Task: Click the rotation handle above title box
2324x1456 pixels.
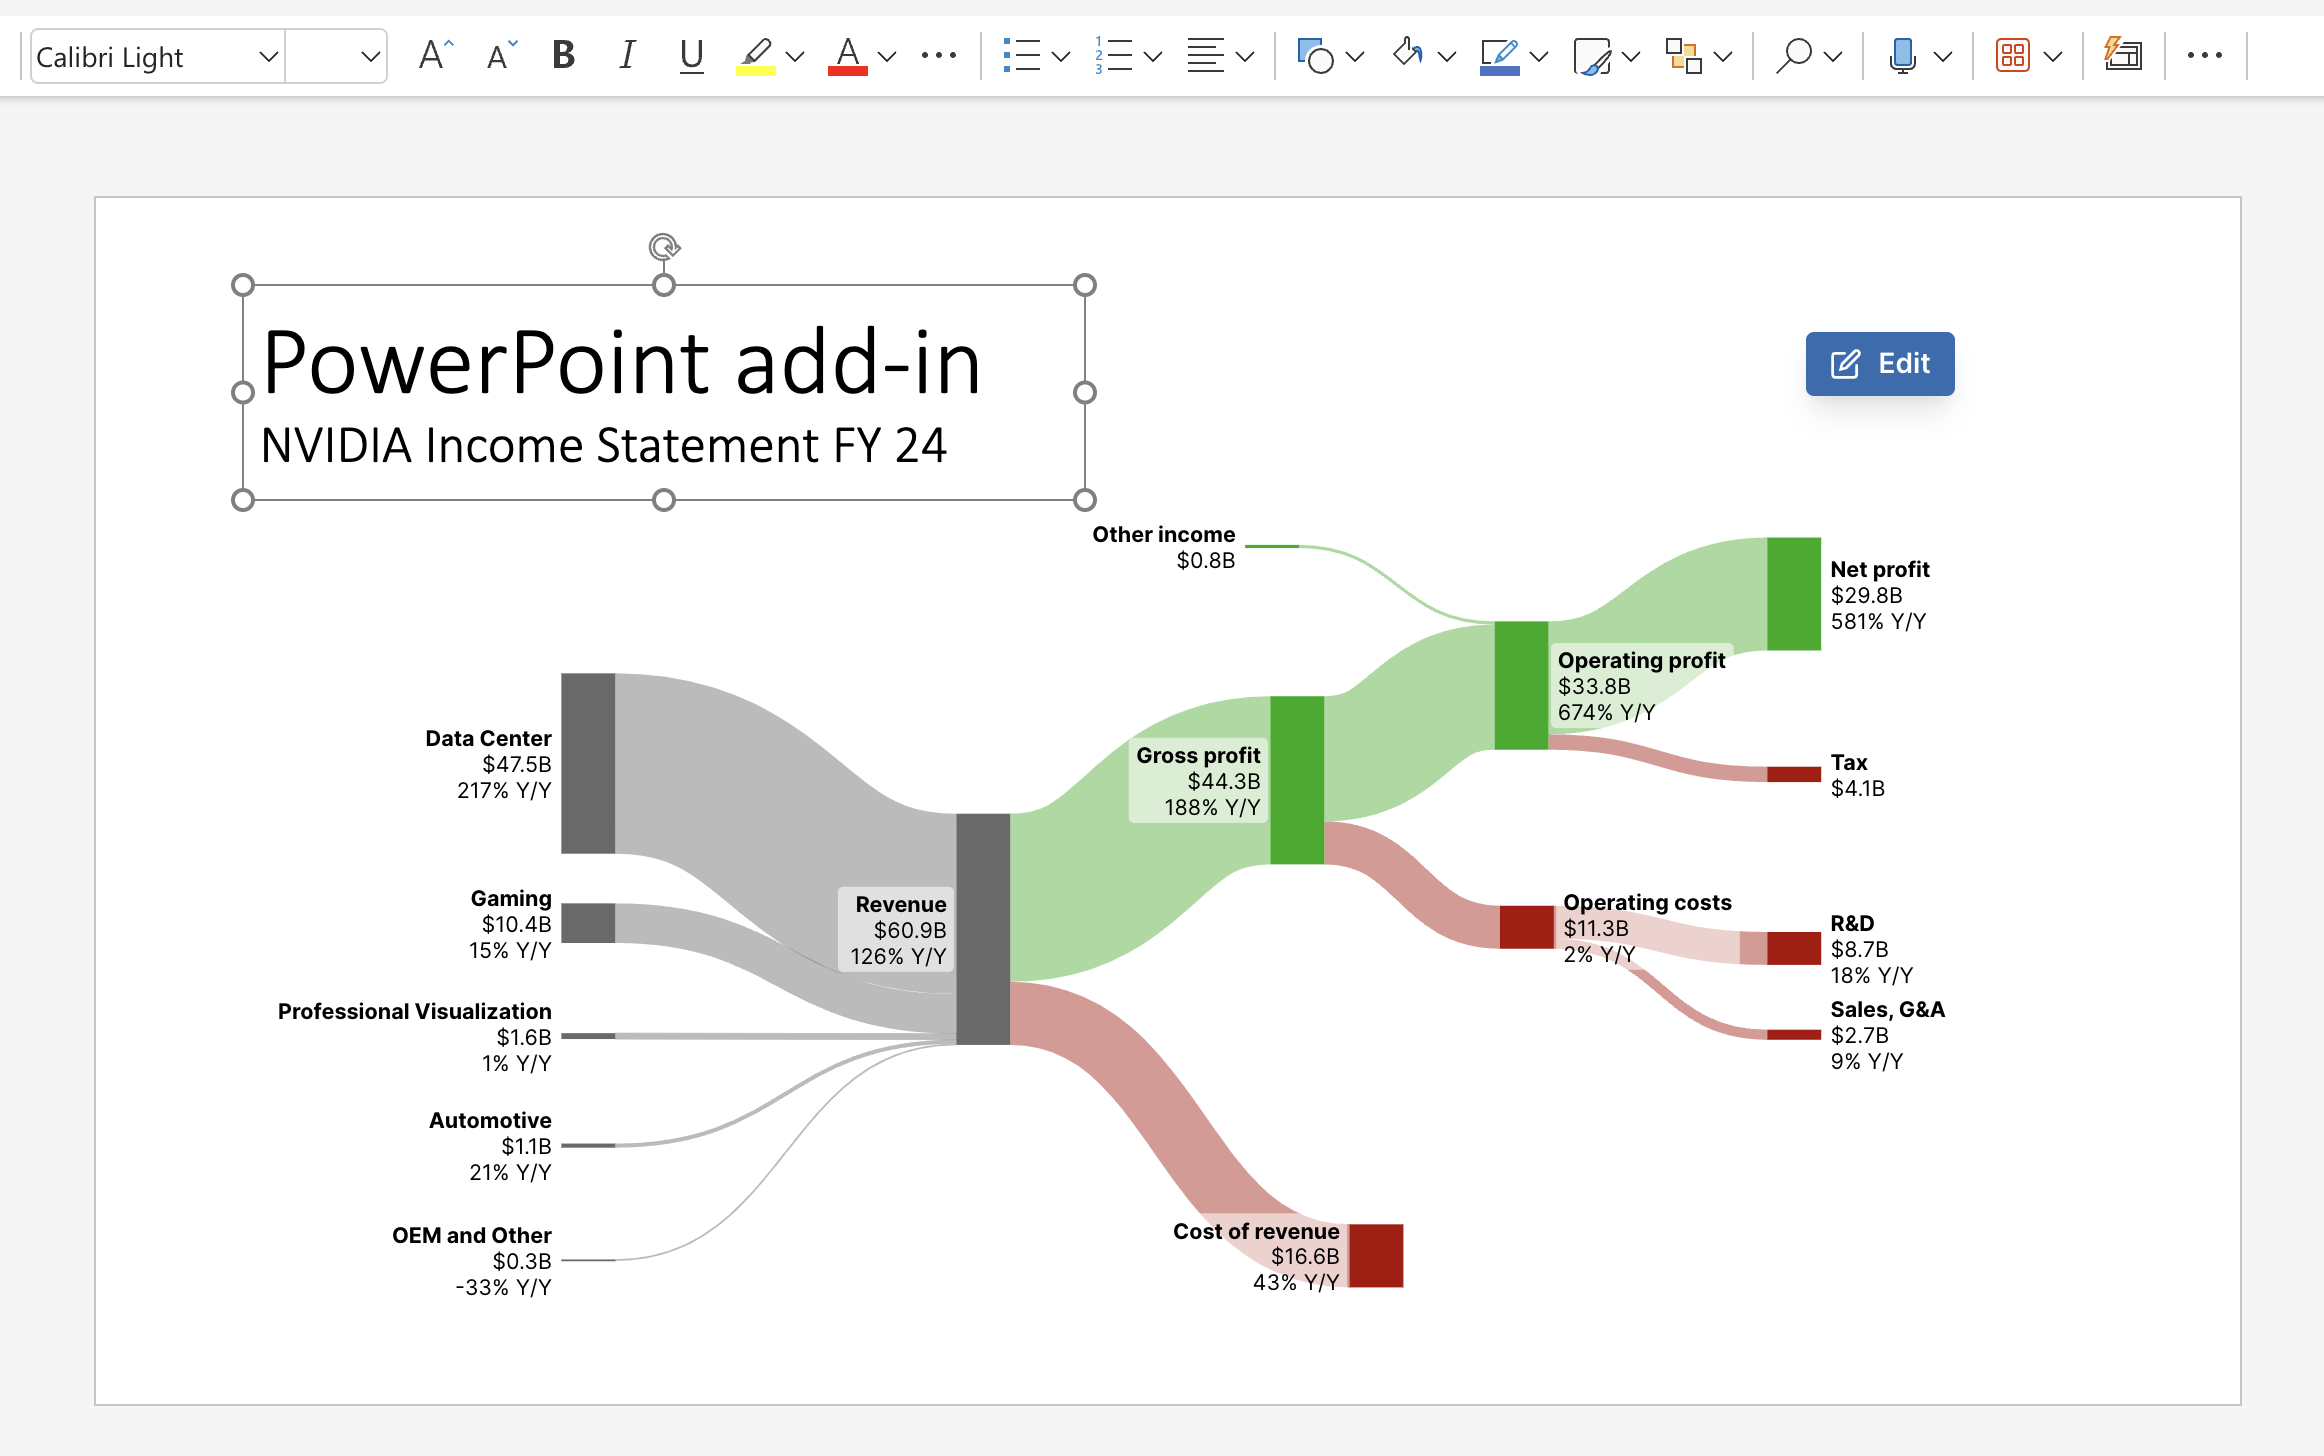Action: click(x=664, y=246)
